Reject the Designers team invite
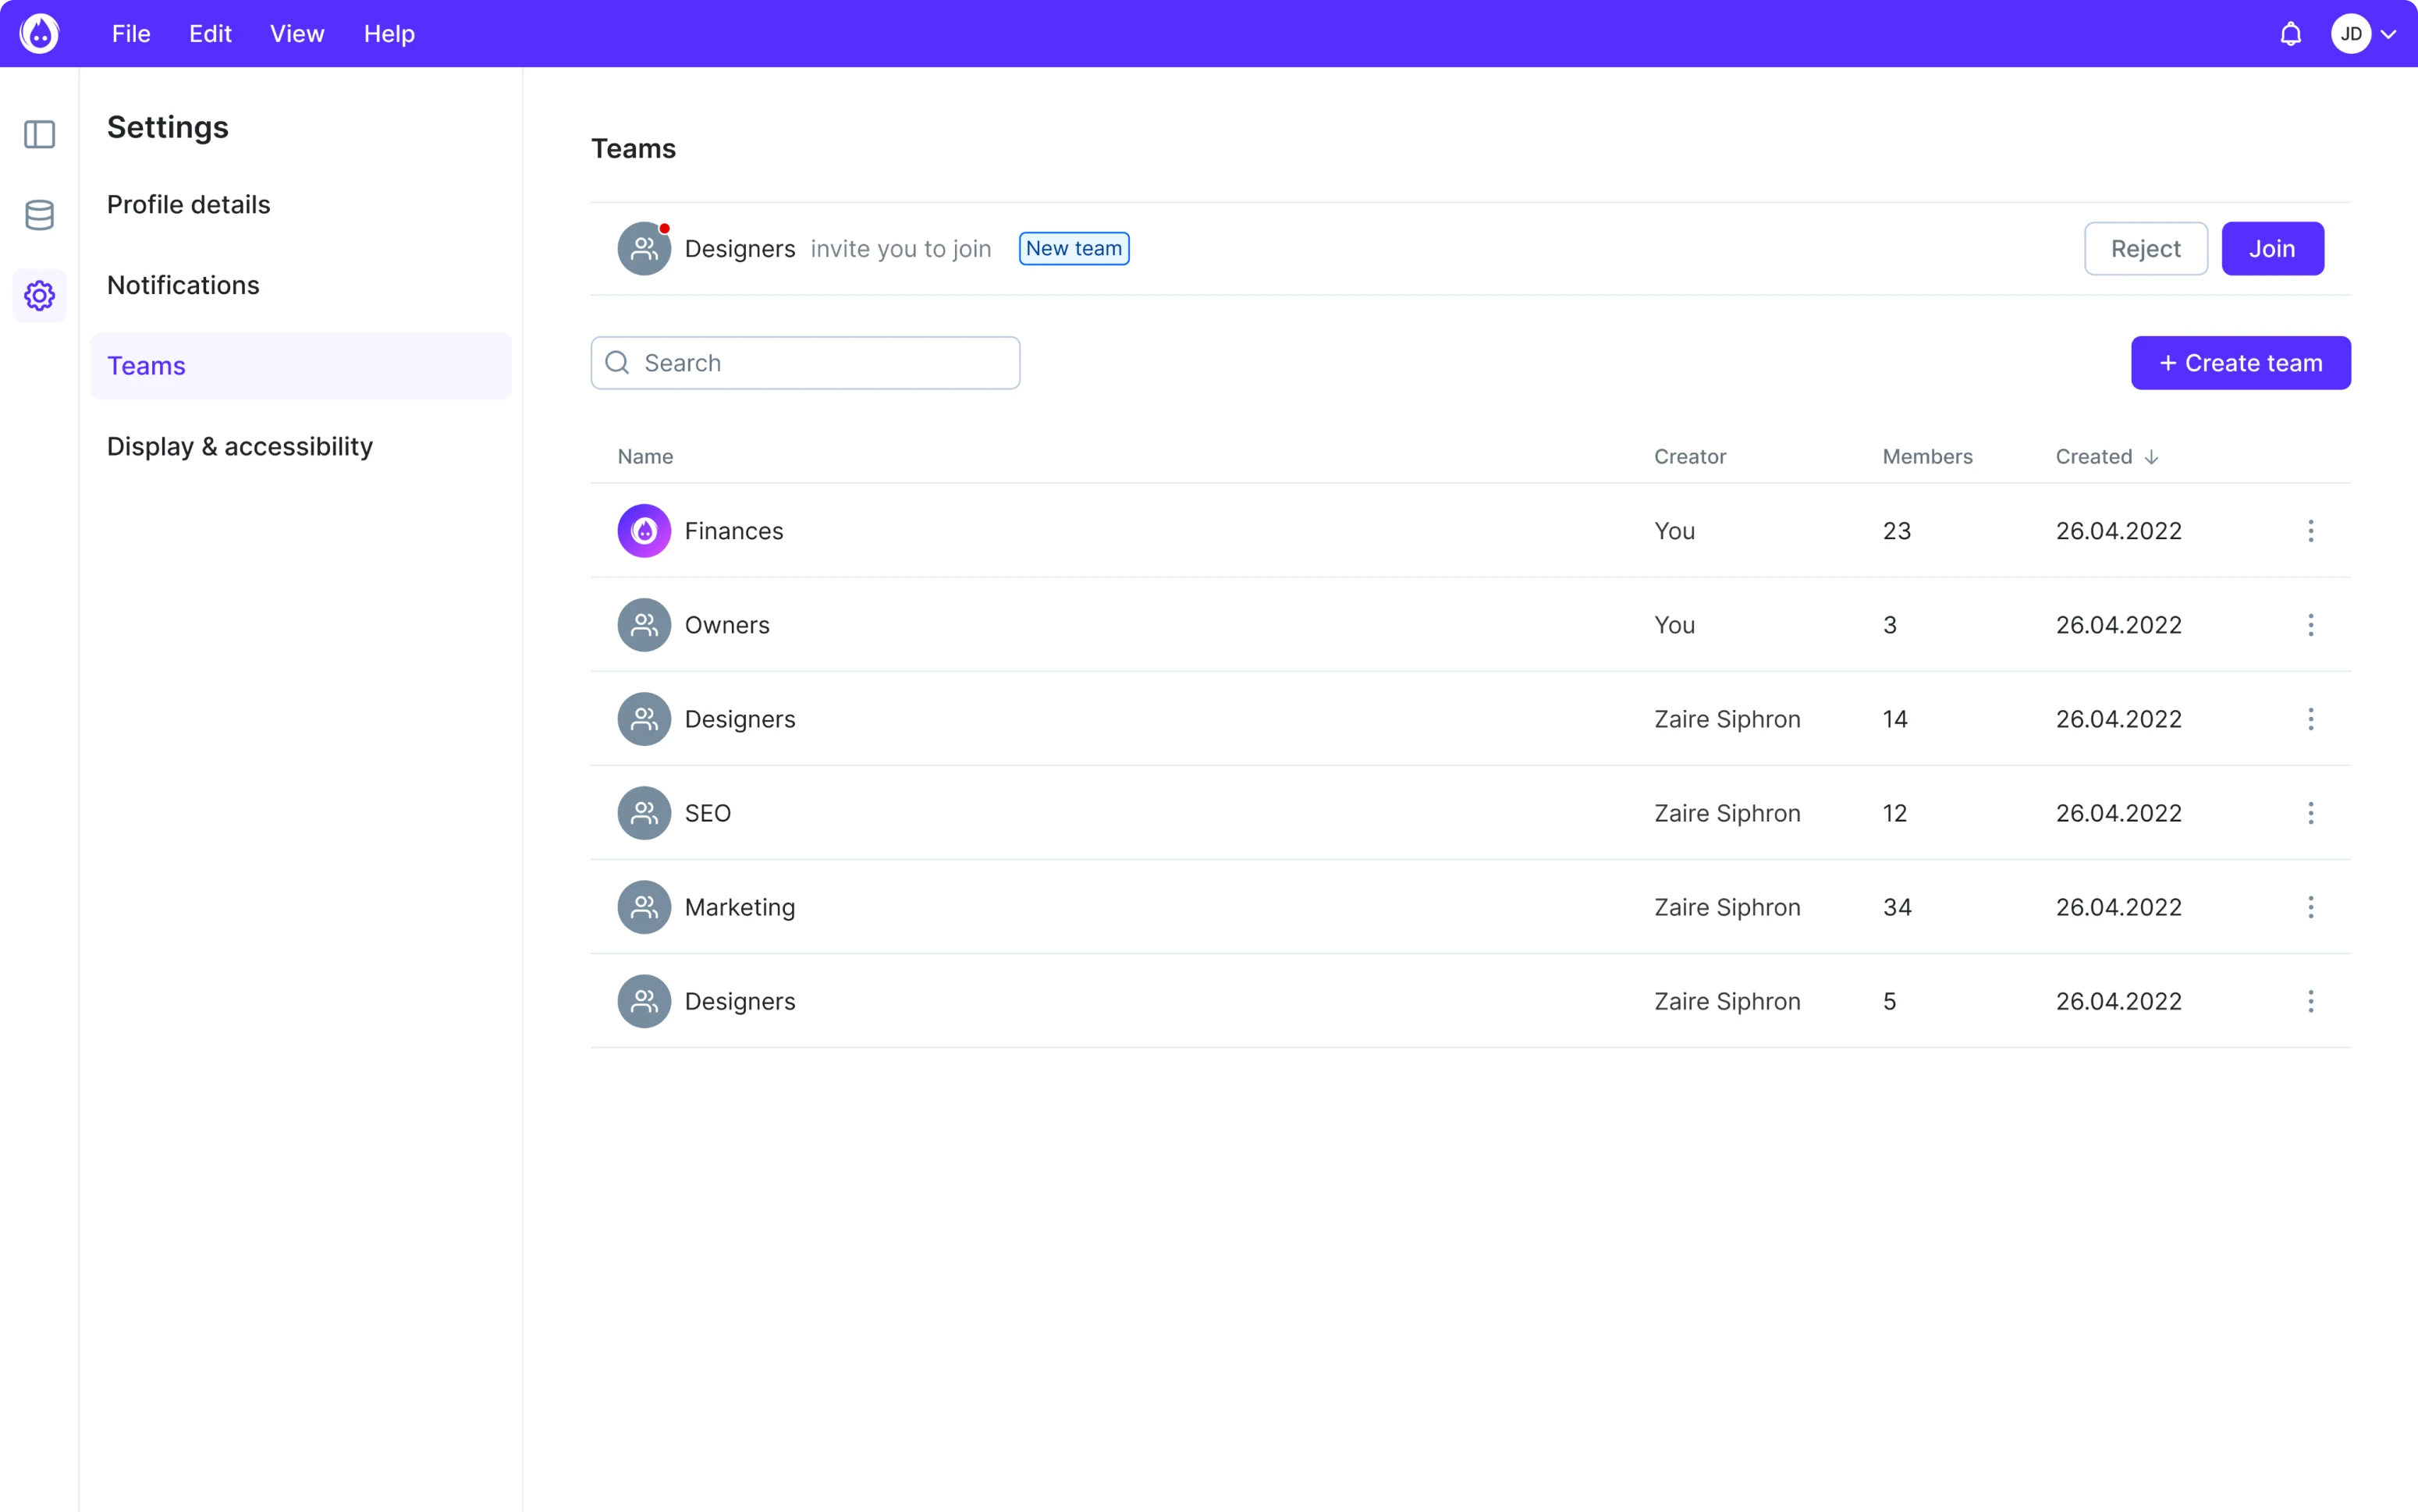This screenshot has height=1512, width=2418. [x=2144, y=248]
